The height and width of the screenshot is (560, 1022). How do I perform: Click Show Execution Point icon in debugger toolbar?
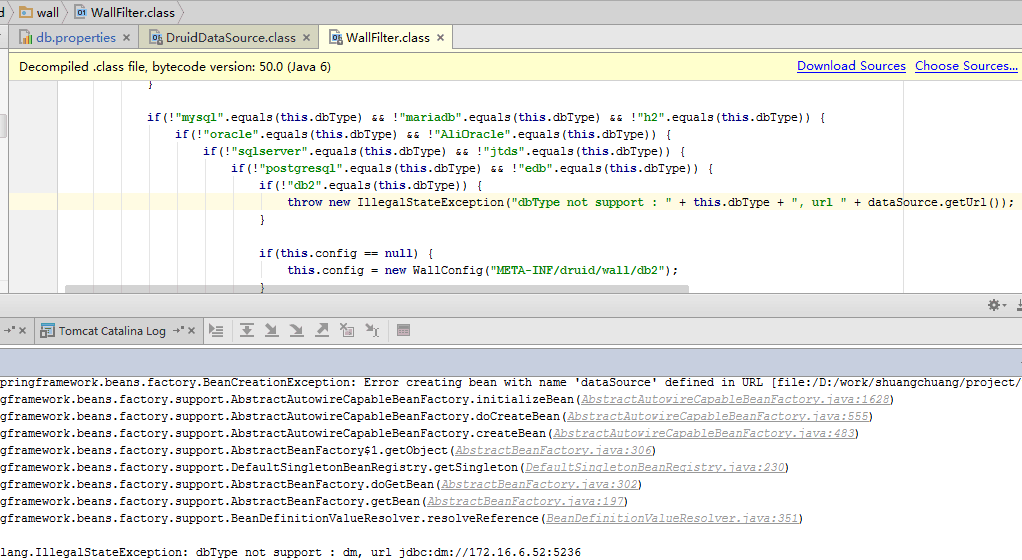click(216, 331)
